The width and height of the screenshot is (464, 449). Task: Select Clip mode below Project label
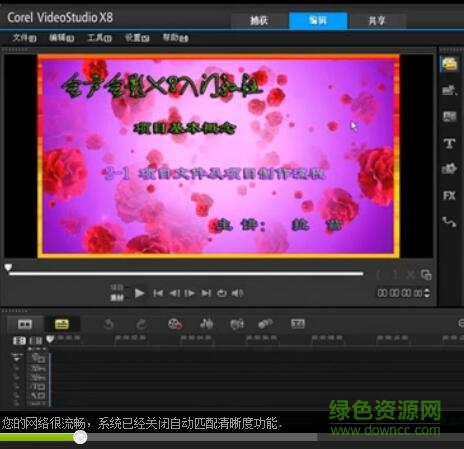[117, 298]
